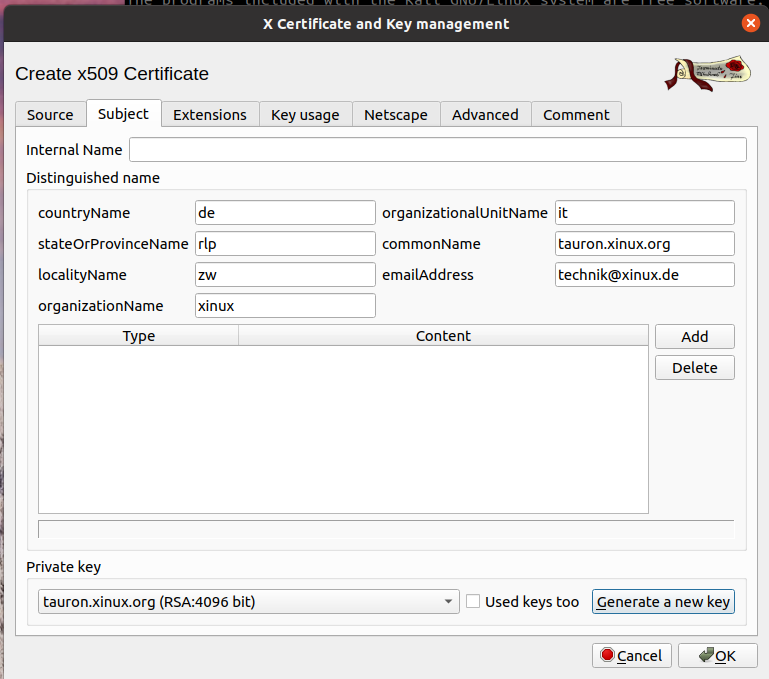
Task: Select the Netscape tab
Action: pos(395,115)
